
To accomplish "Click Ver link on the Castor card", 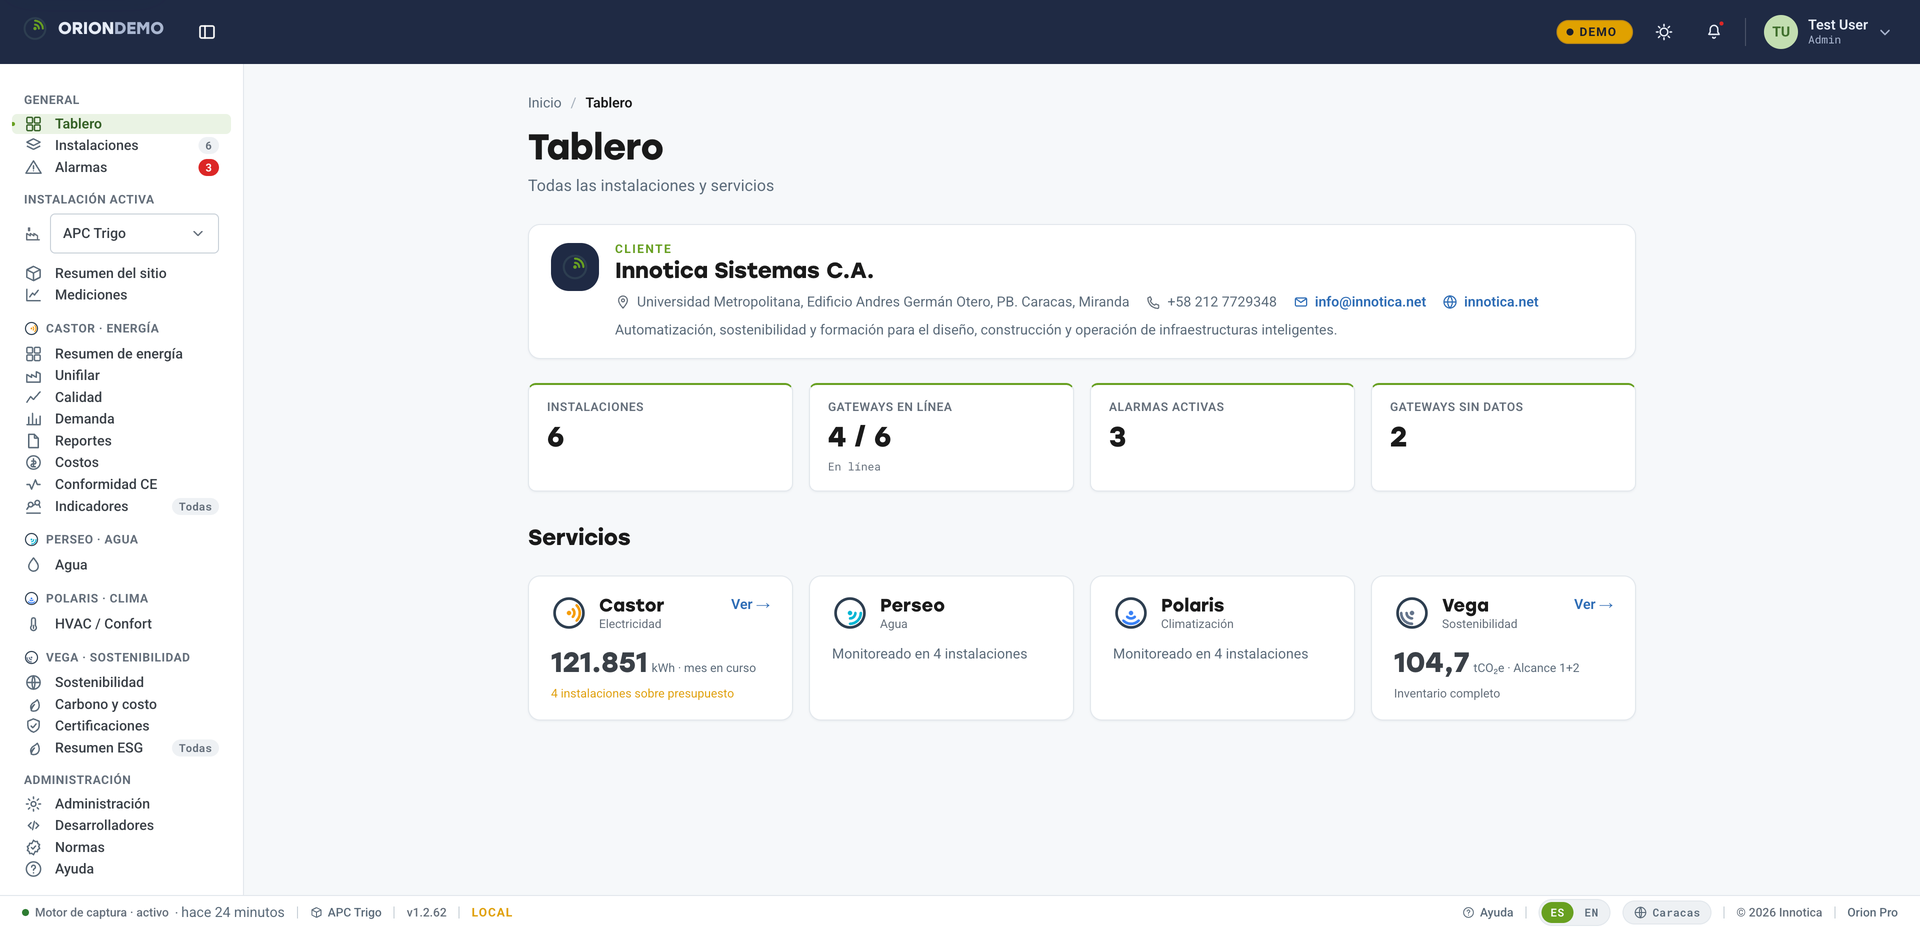I will tap(750, 605).
